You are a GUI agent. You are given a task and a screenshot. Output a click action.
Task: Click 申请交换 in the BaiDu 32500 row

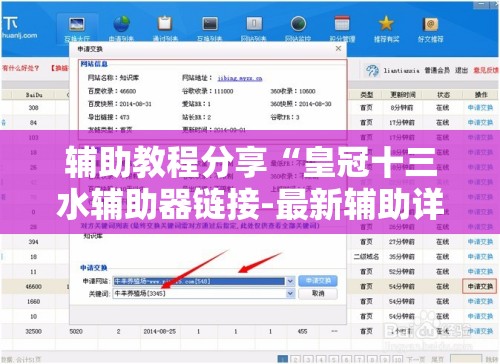480,331
